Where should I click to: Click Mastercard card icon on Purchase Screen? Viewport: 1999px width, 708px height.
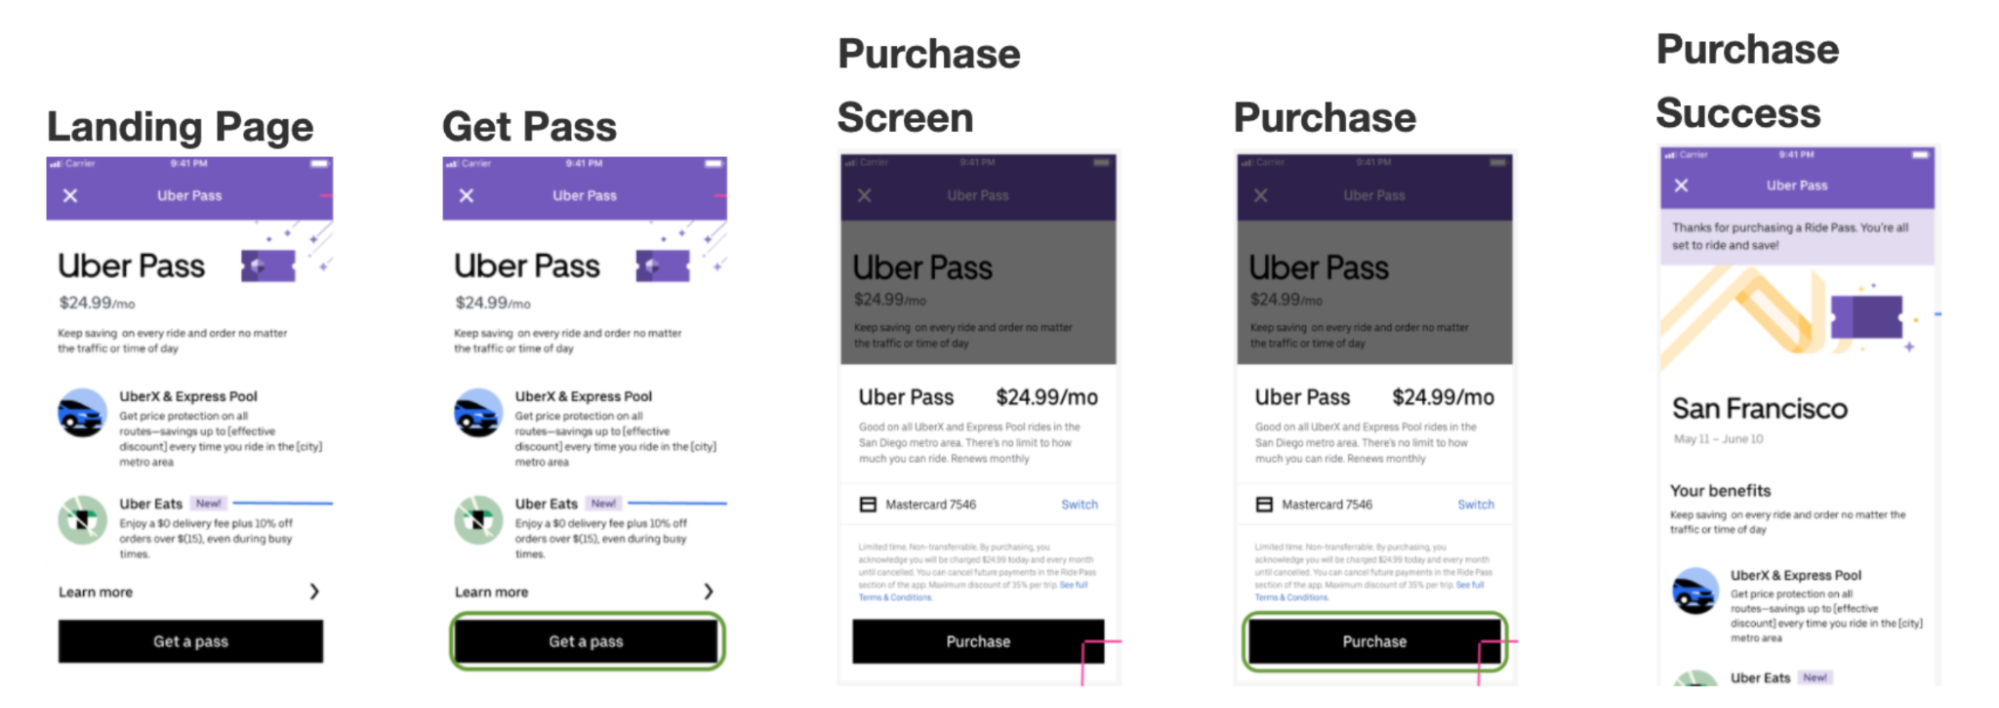click(868, 505)
